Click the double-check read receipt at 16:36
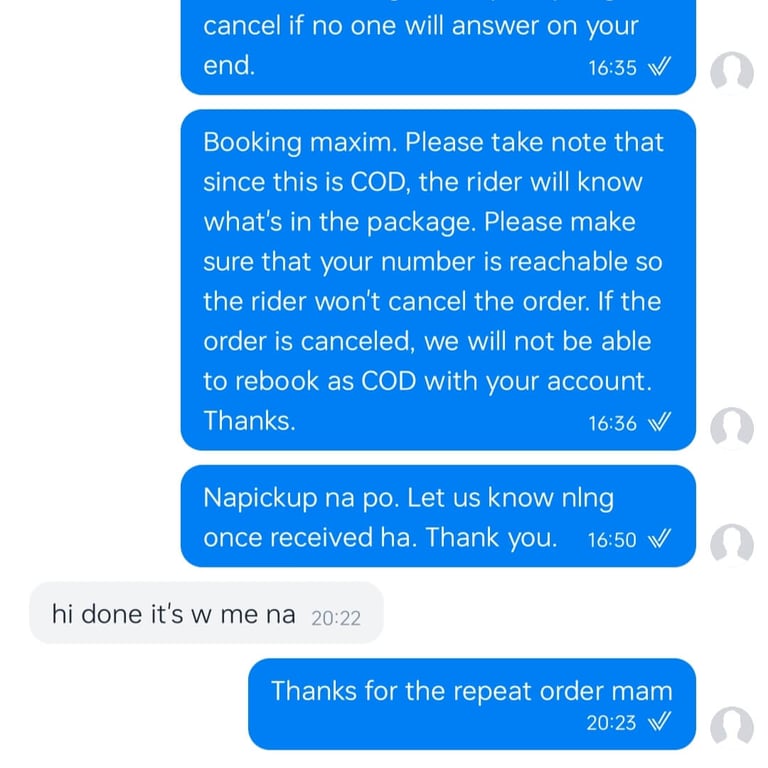This screenshot has width=768, height=768. click(659, 423)
